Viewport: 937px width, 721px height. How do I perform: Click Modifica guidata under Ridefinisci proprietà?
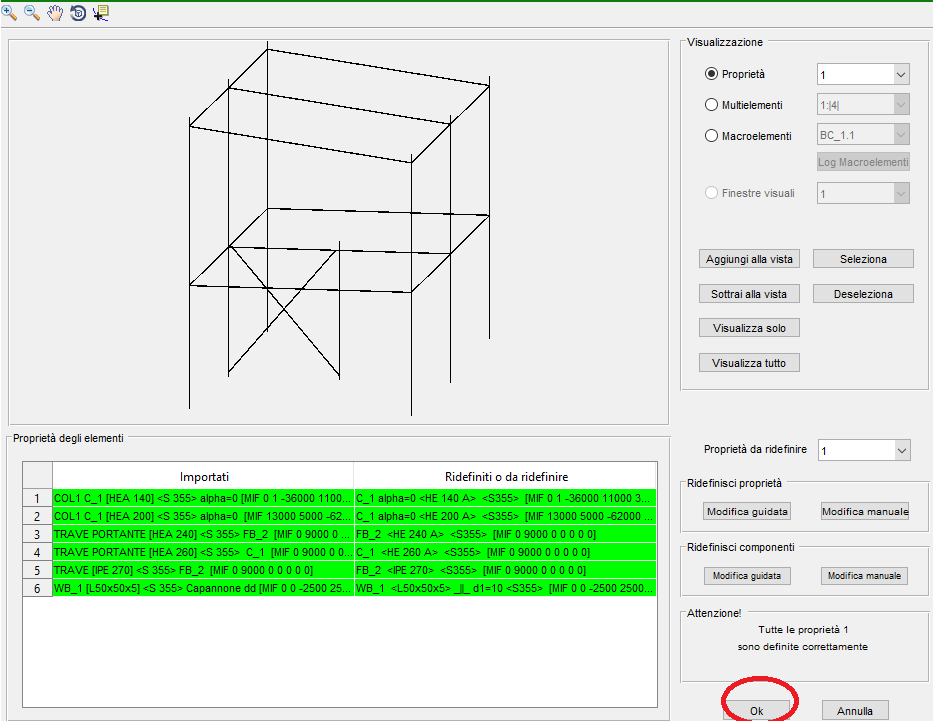pos(747,511)
